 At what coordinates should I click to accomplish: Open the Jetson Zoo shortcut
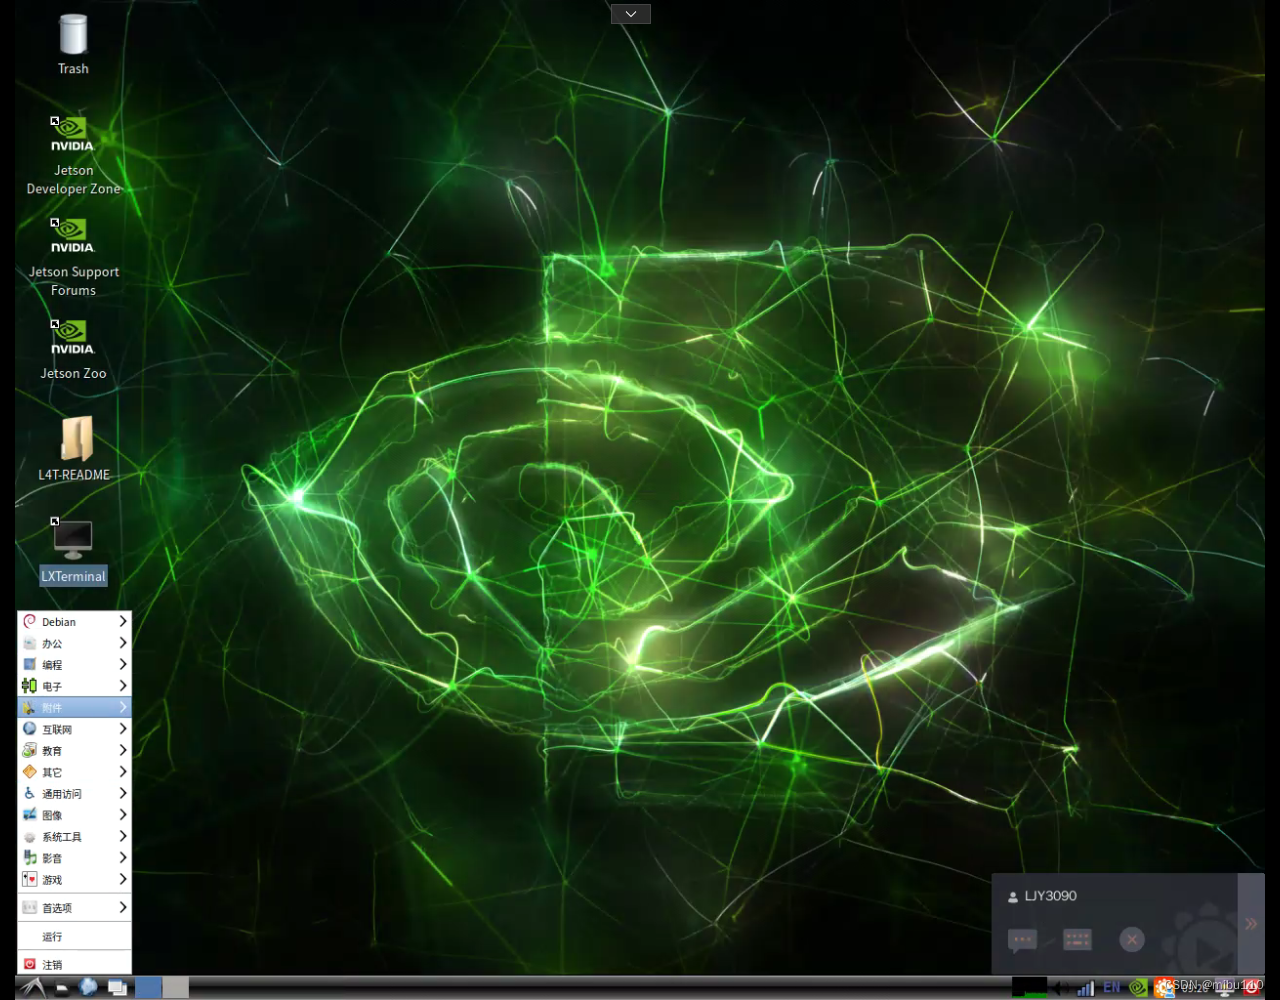click(x=73, y=351)
